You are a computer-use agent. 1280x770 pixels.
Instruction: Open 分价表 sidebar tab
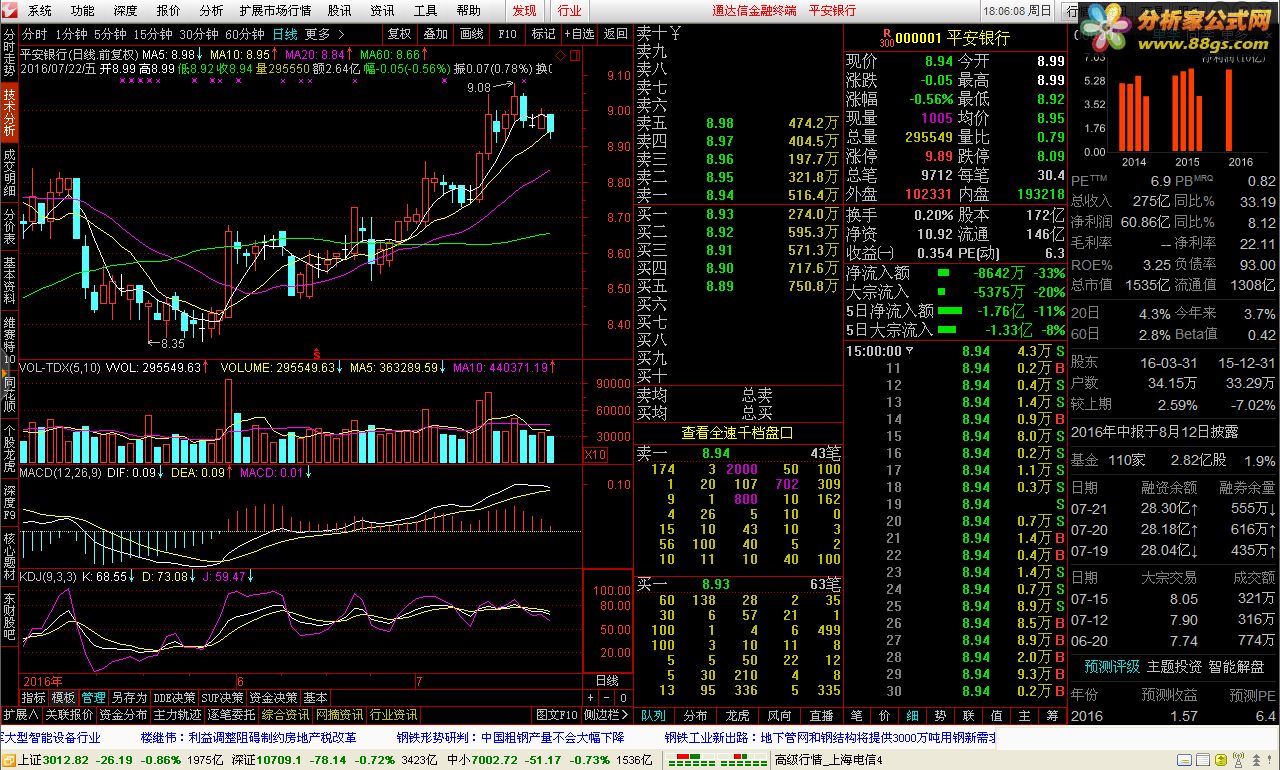[9, 227]
